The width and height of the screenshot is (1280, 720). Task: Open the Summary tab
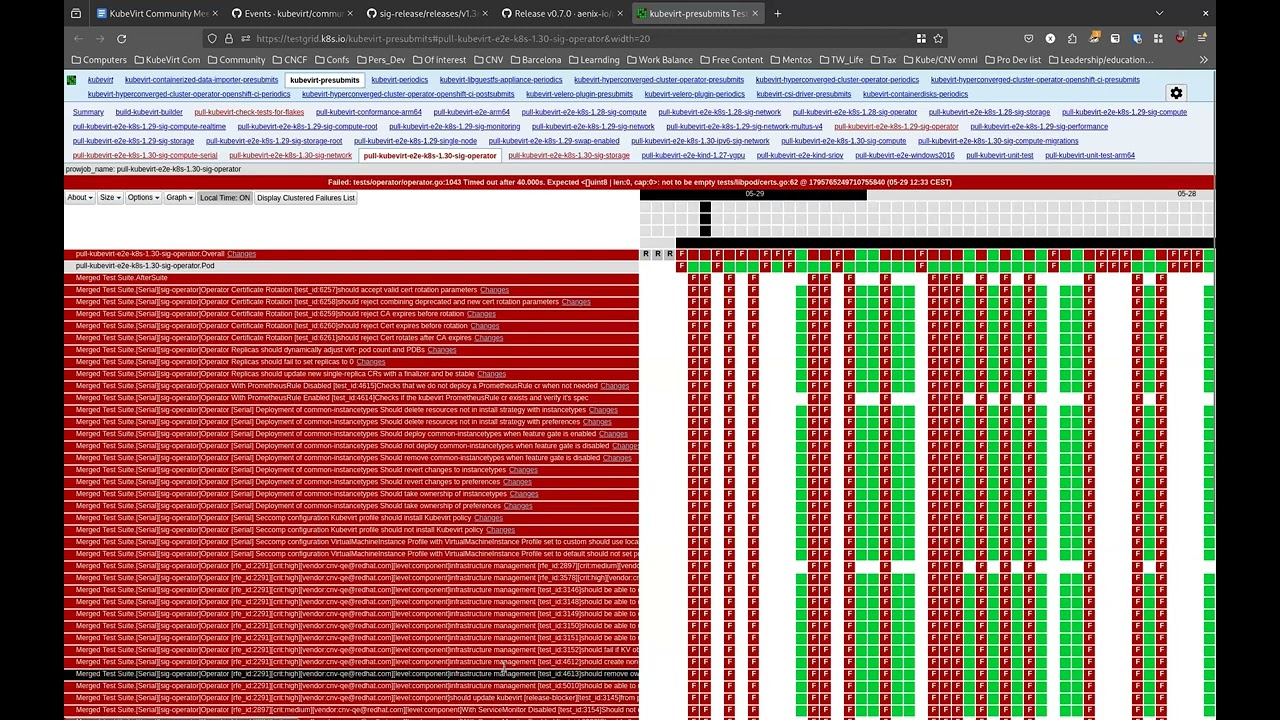point(88,112)
